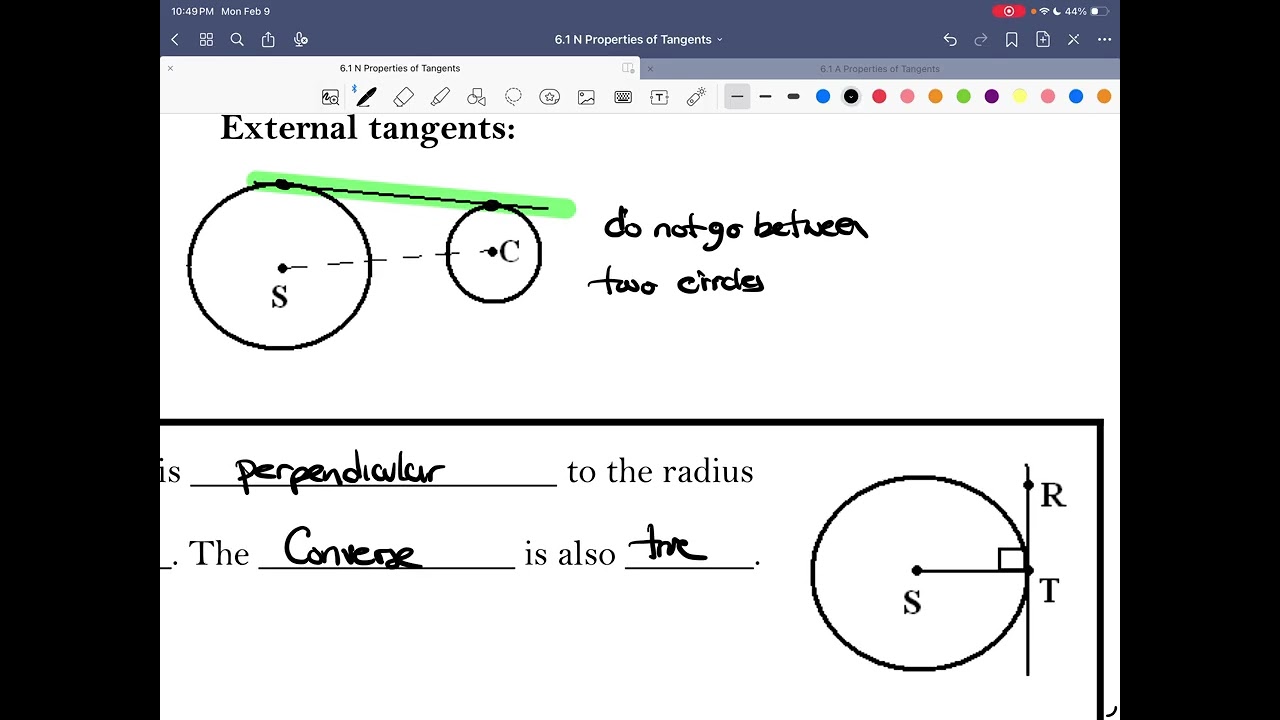The width and height of the screenshot is (1280, 720).
Task: Select the Highlighter tool
Action: coord(440,97)
